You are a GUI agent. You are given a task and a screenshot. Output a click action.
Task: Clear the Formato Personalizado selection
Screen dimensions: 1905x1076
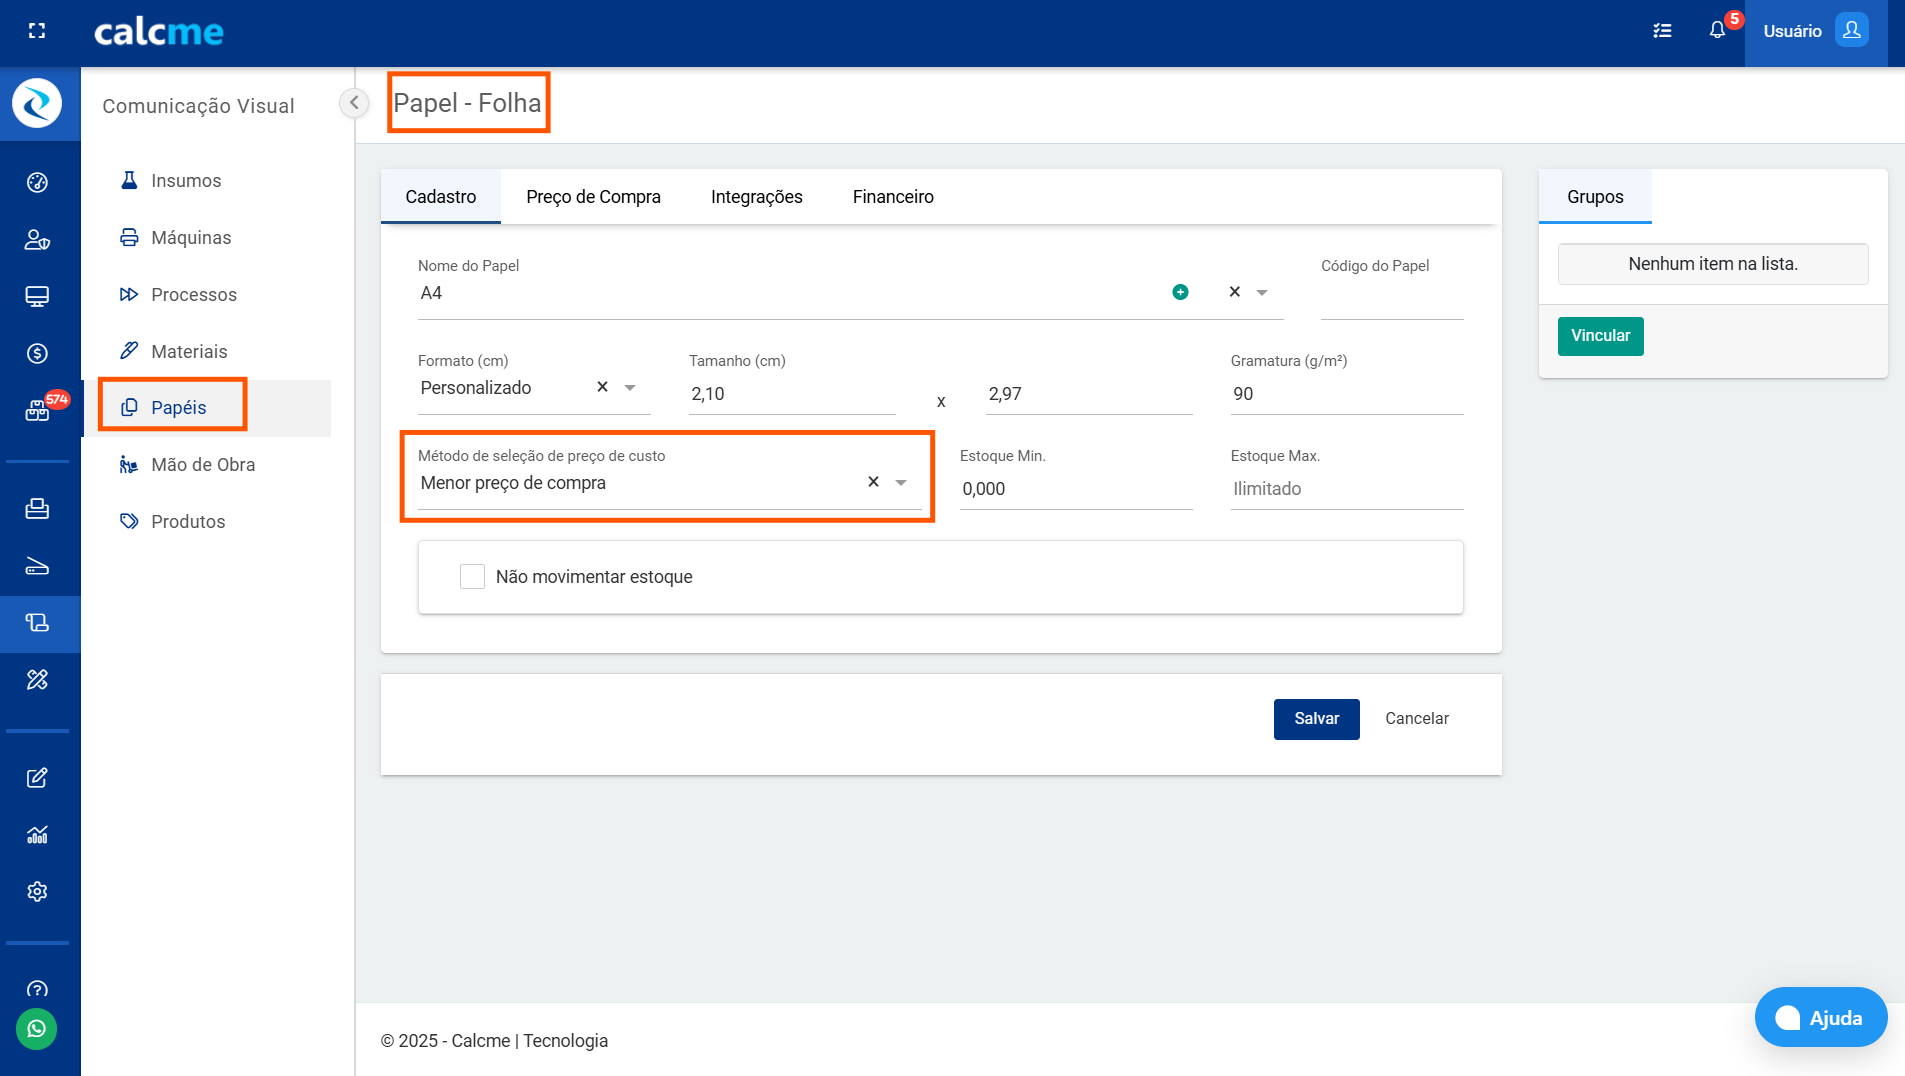click(602, 387)
